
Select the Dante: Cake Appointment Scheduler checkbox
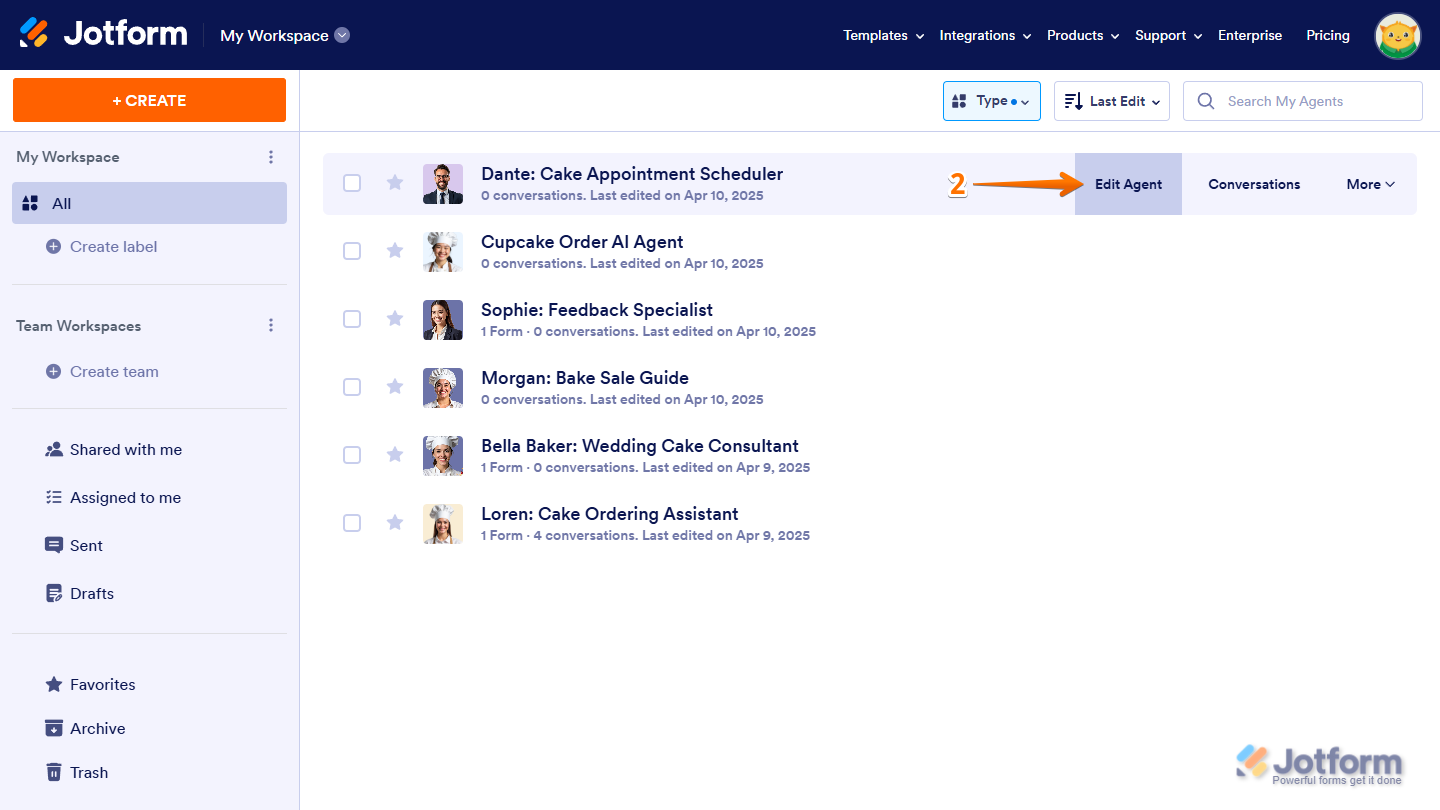[x=352, y=183]
